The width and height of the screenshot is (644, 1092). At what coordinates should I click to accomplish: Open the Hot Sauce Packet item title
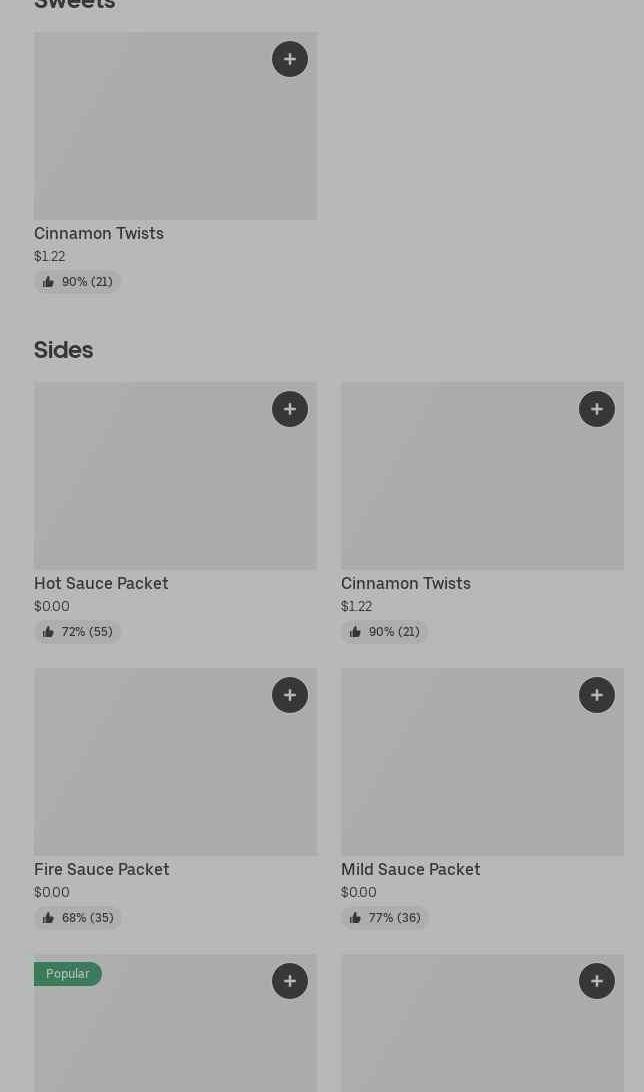click(x=101, y=583)
